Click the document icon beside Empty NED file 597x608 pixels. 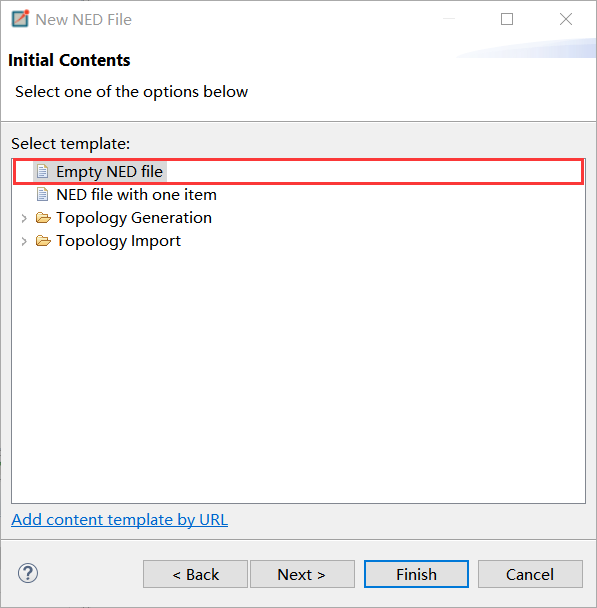(43, 171)
